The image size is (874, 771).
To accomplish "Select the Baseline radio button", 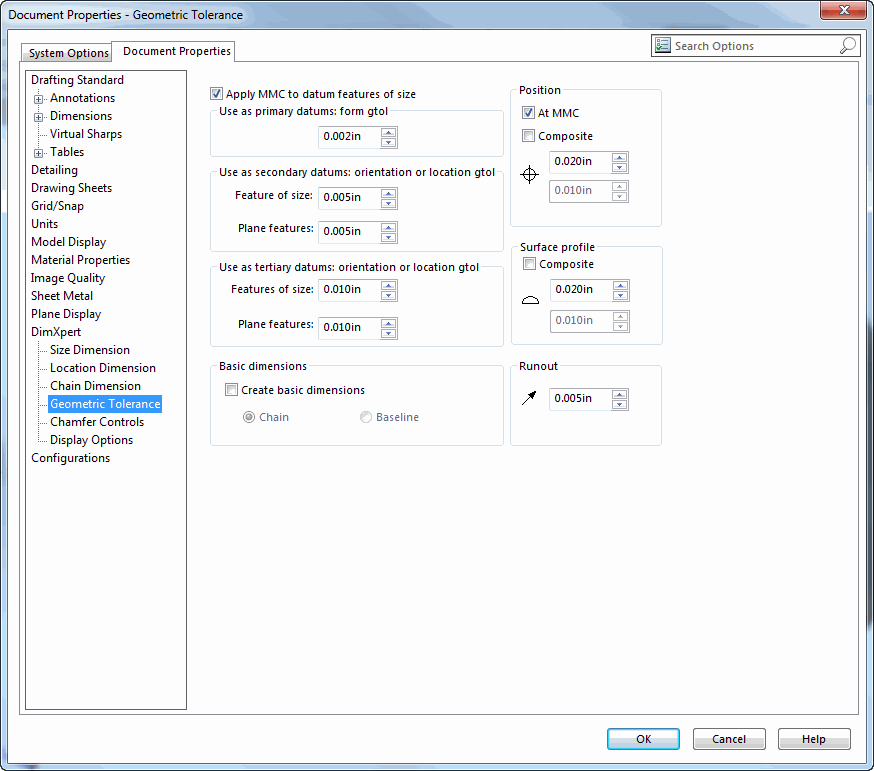I will point(366,417).
